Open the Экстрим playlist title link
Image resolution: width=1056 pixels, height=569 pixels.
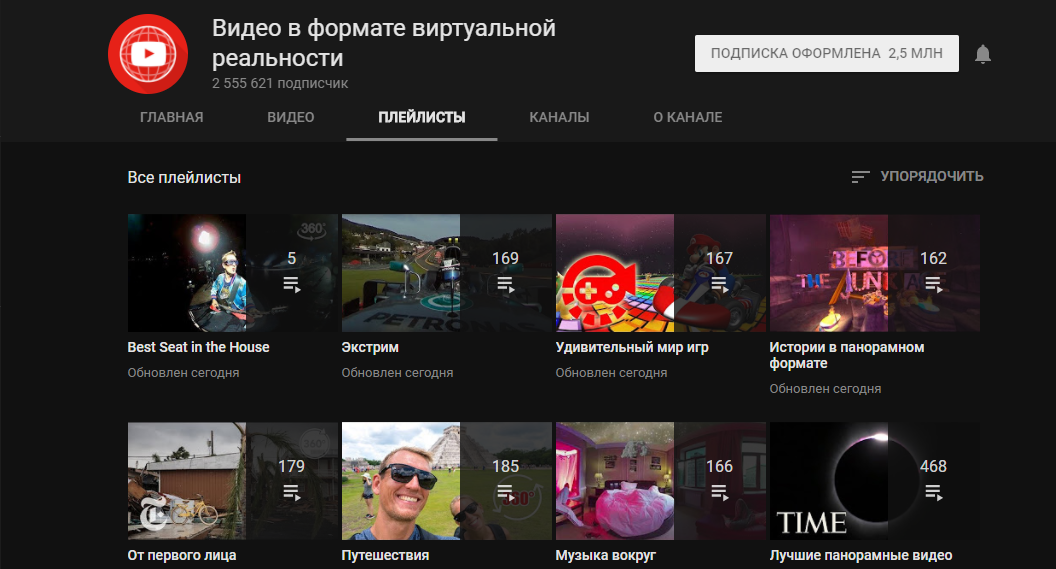[370, 347]
